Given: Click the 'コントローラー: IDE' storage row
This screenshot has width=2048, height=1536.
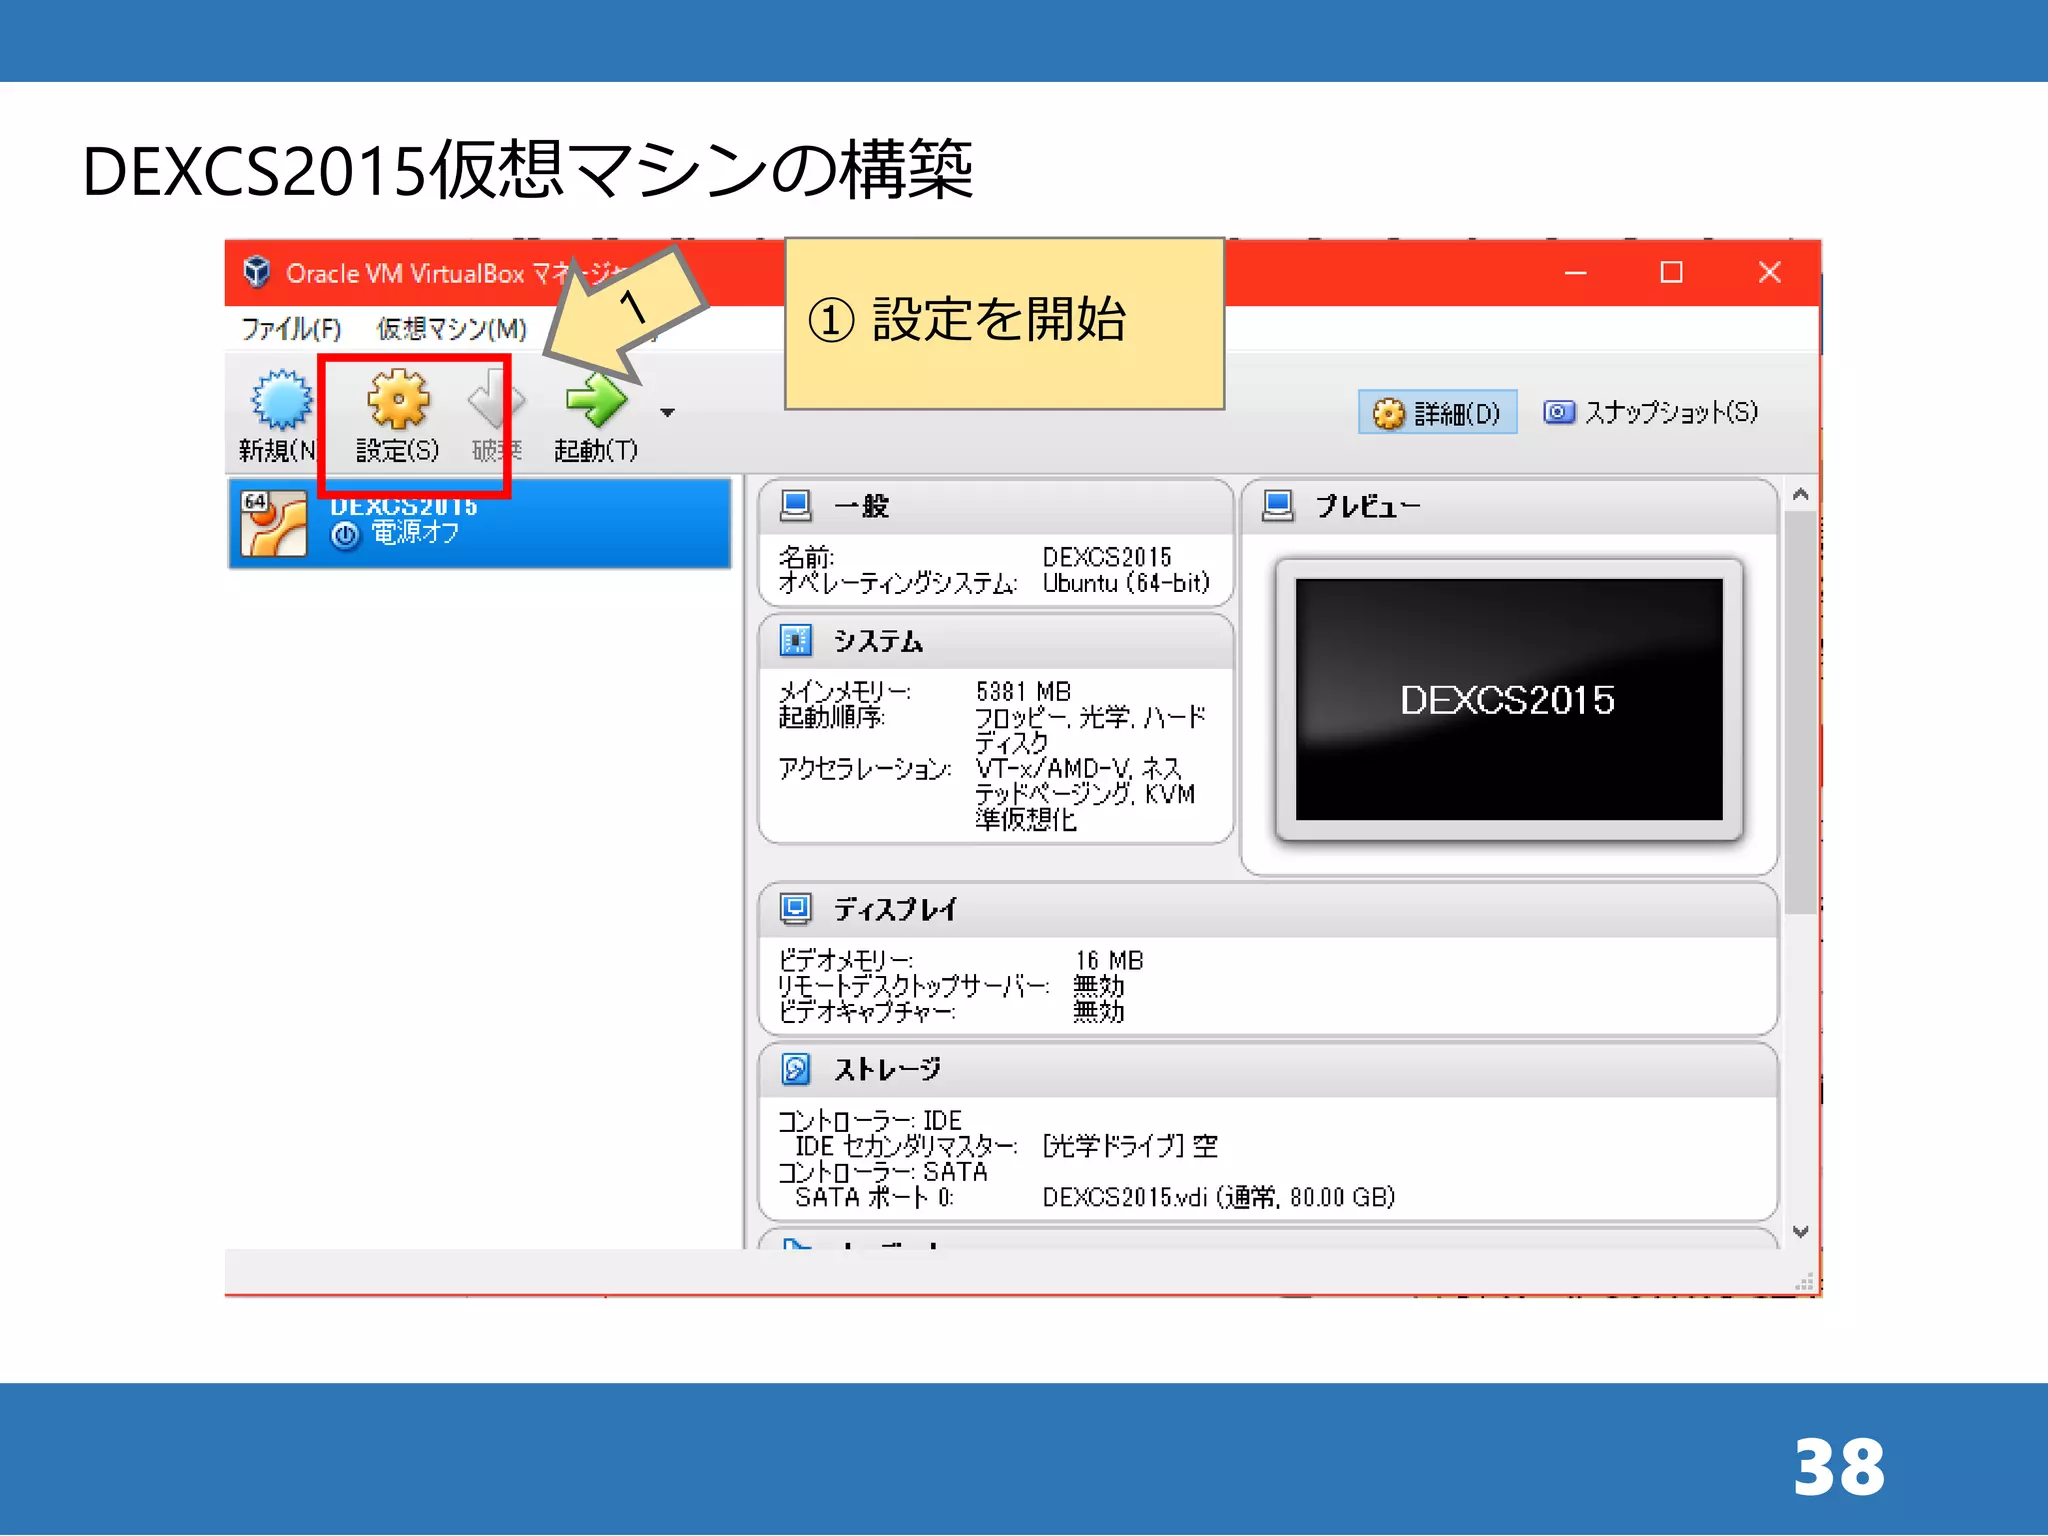Looking at the screenshot, I should (870, 1120).
